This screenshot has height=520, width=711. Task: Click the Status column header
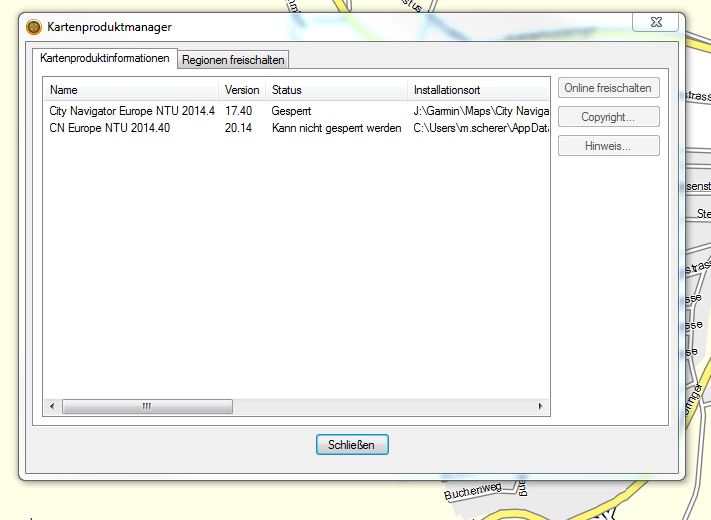336,90
